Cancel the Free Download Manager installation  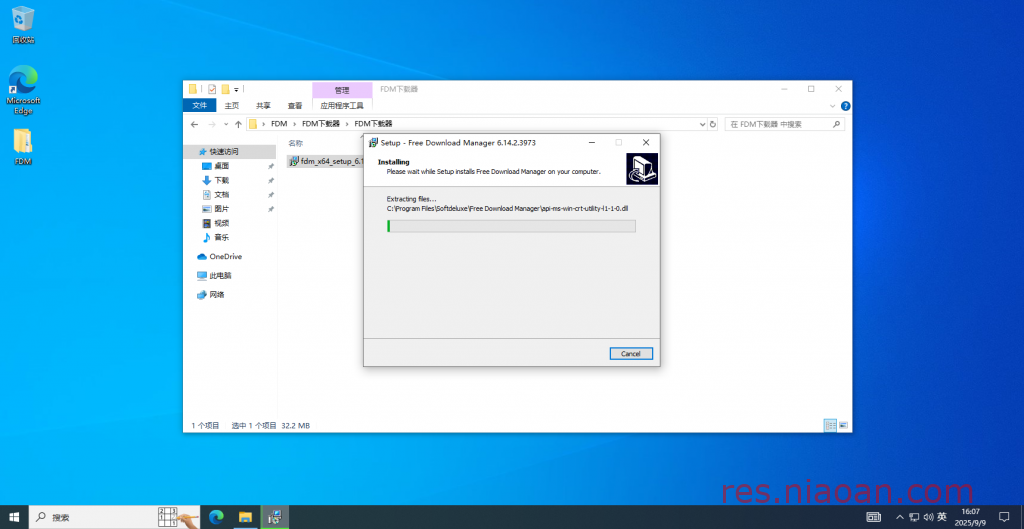(x=631, y=353)
